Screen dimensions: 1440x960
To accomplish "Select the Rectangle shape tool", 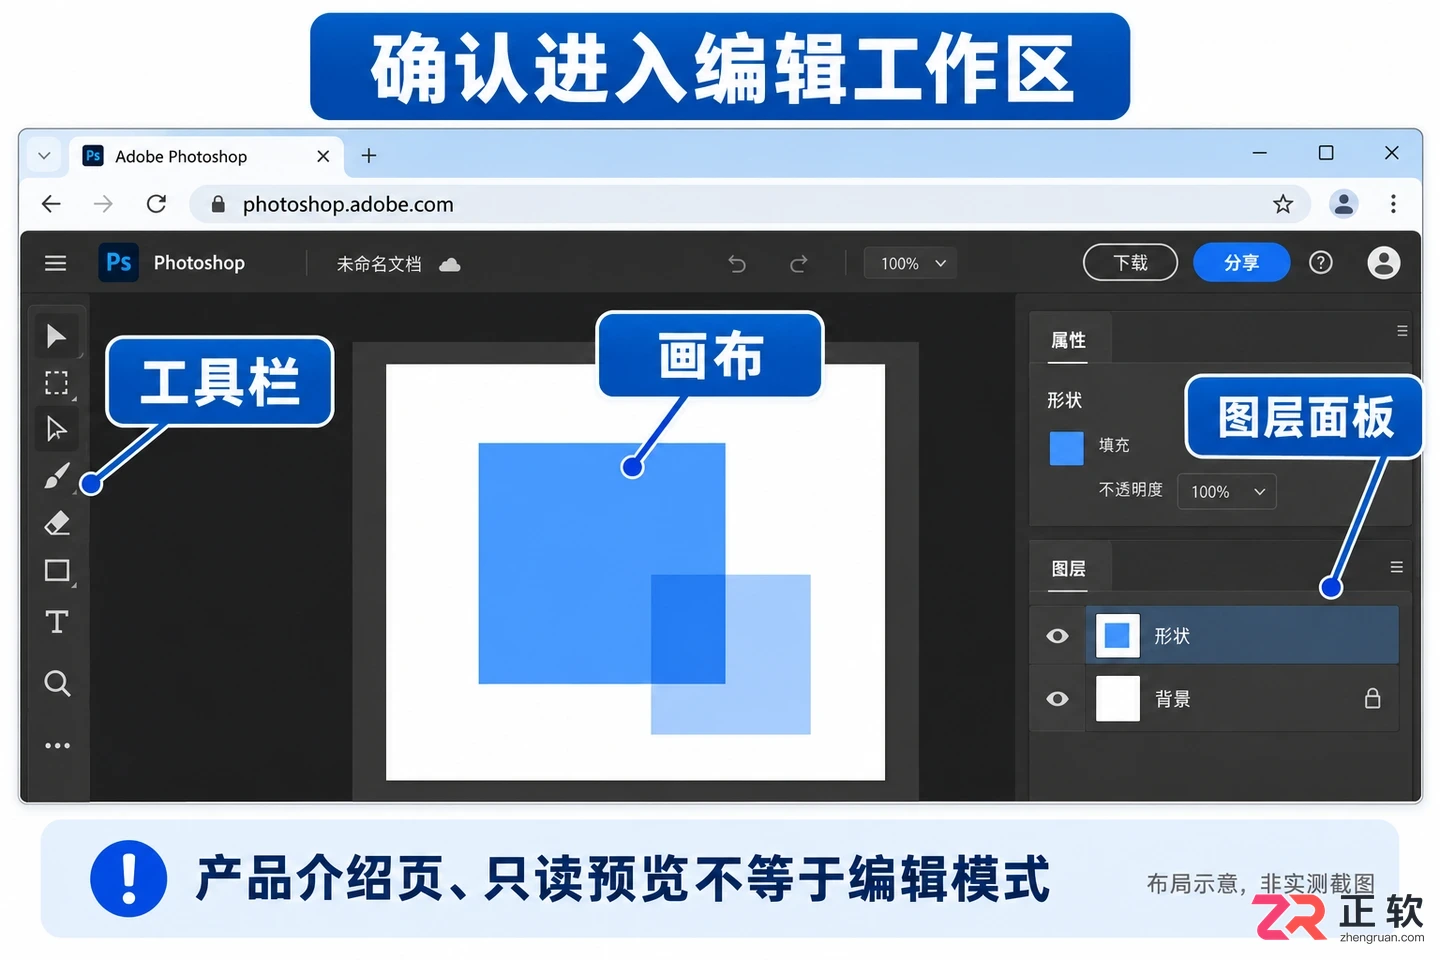I will pos(57,571).
